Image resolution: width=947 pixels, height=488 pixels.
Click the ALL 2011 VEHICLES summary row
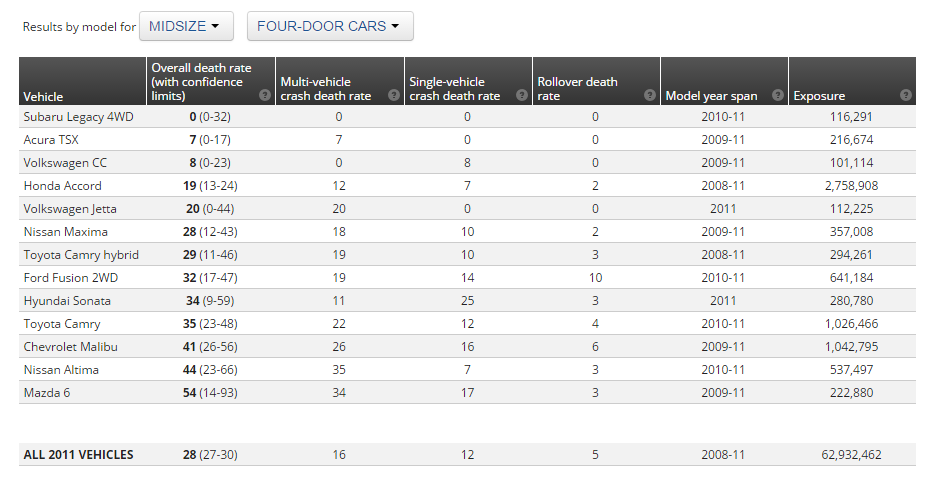(x=78, y=455)
